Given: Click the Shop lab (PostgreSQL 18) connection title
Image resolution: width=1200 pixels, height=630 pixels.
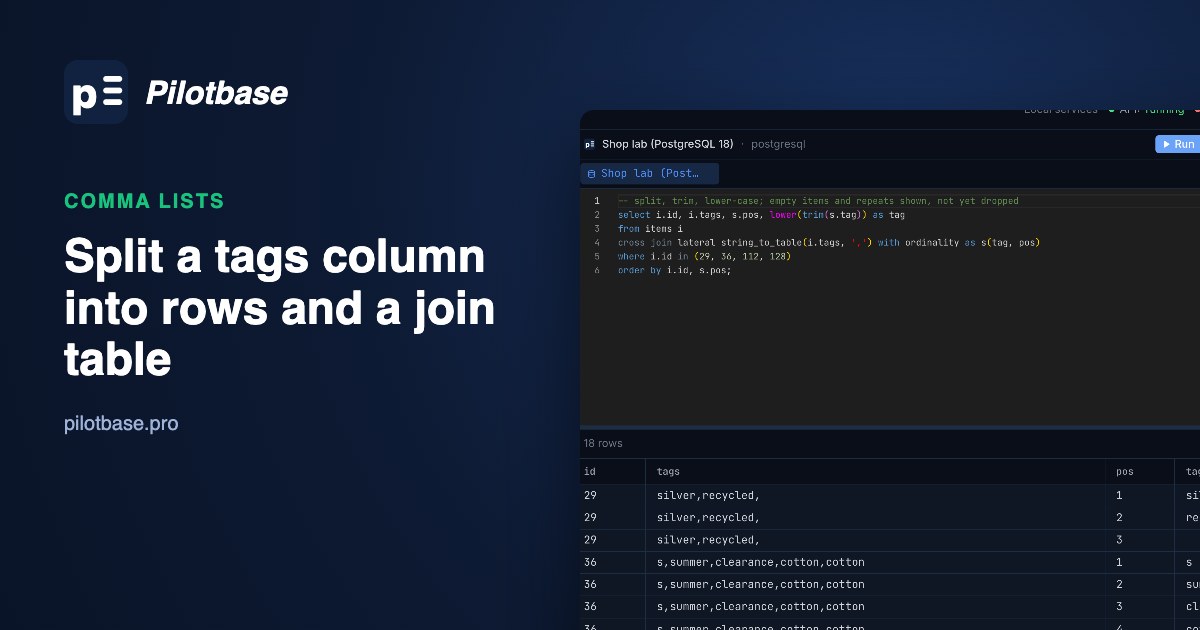Looking at the screenshot, I should (667, 144).
